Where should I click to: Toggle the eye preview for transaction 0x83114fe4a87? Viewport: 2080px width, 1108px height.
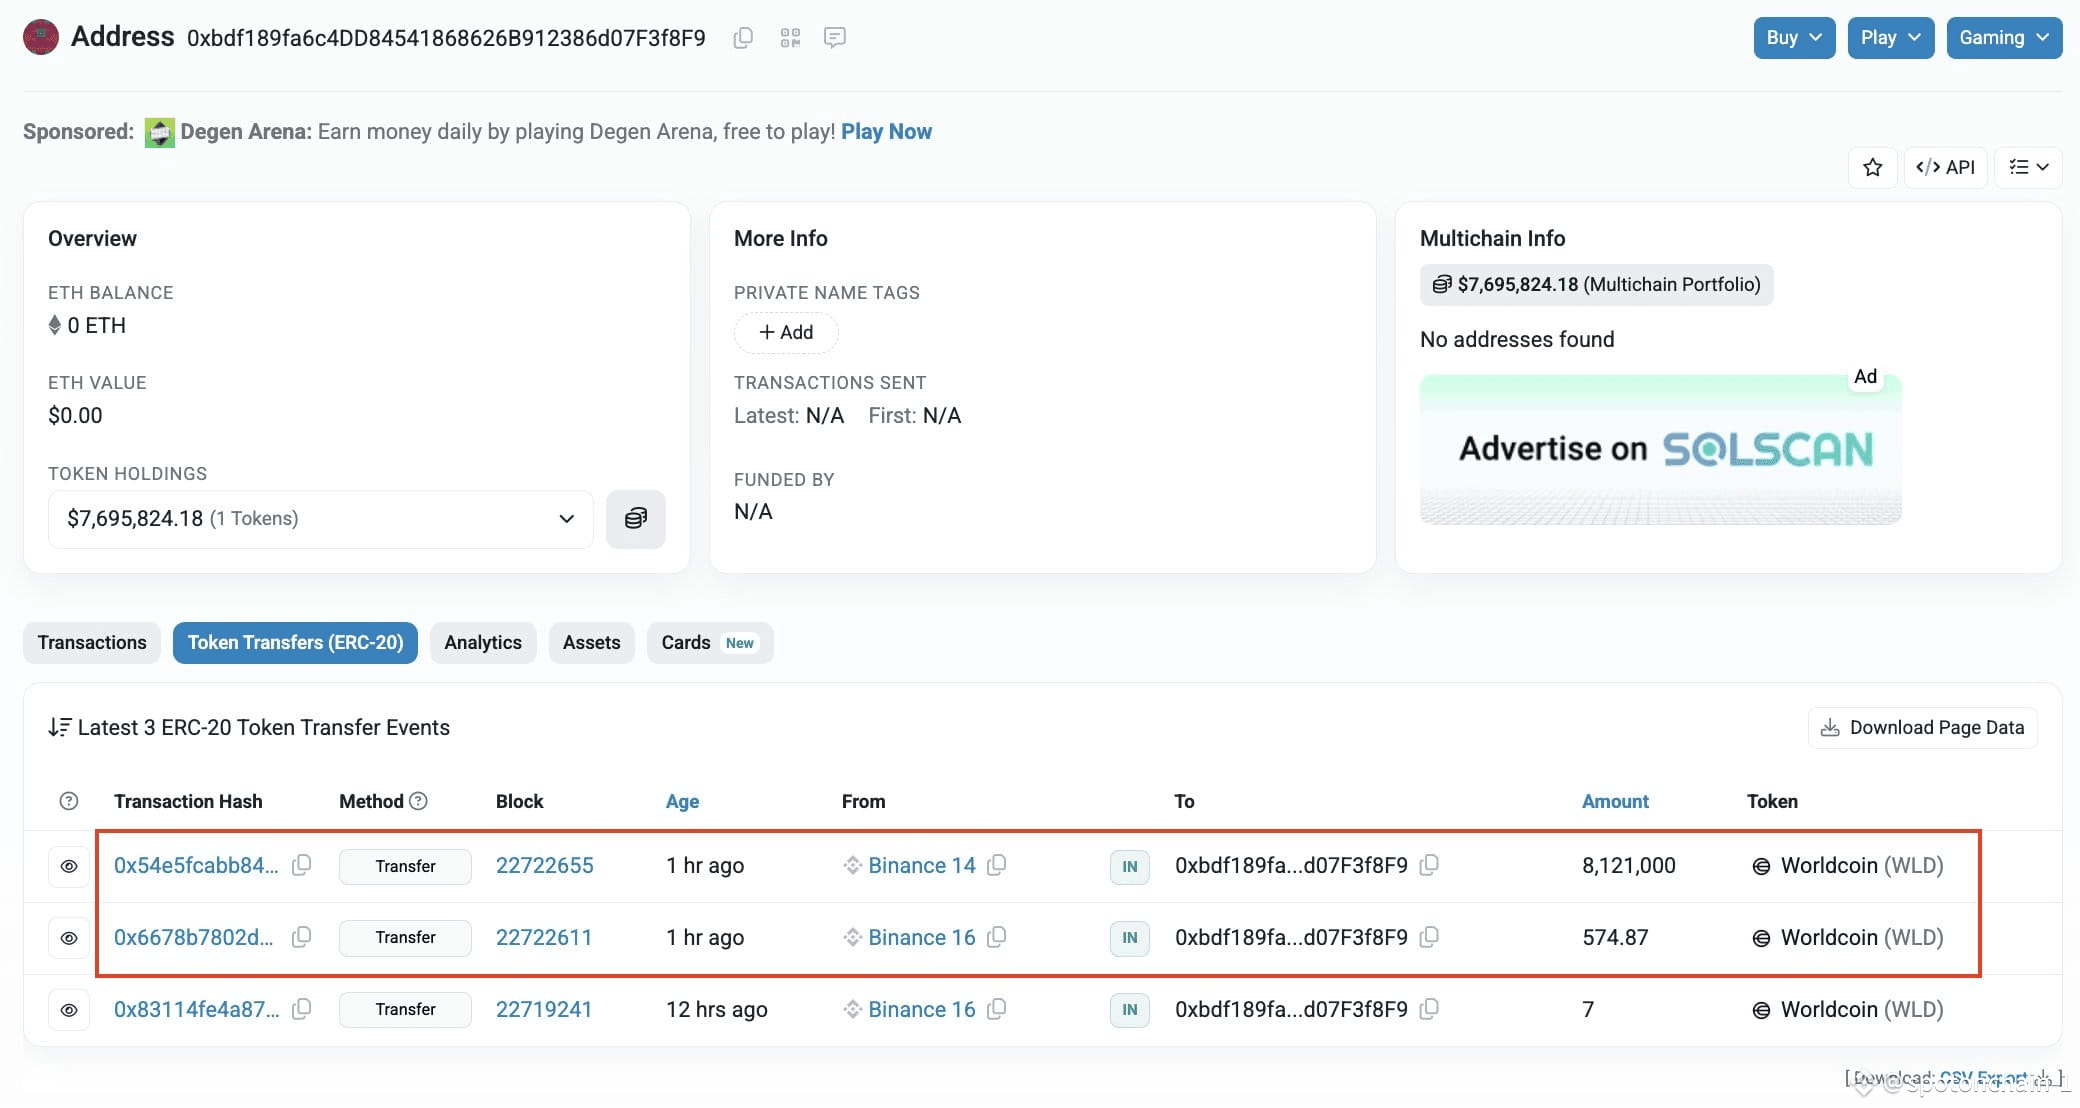pyautogui.click(x=69, y=1010)
